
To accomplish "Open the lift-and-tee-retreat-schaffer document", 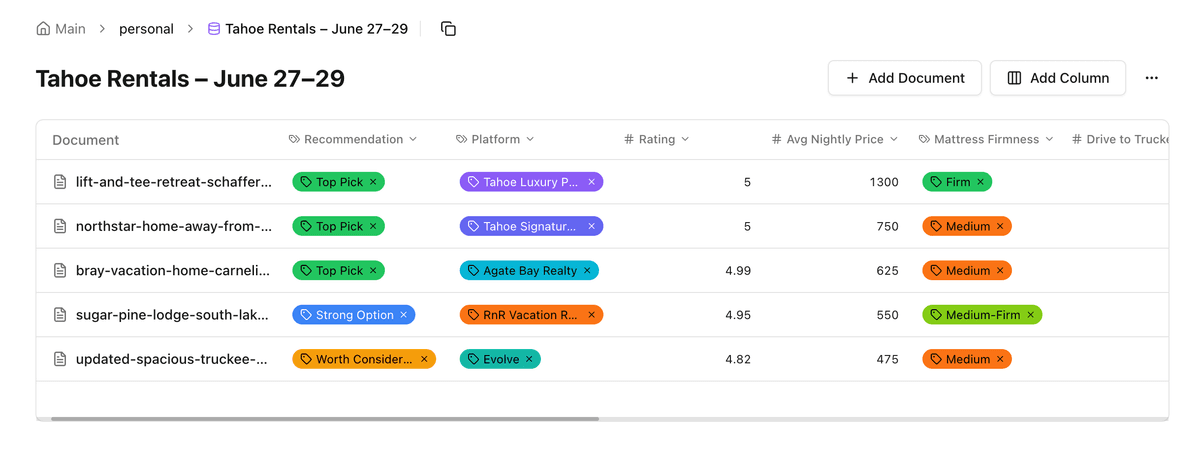I will (174, 182).
